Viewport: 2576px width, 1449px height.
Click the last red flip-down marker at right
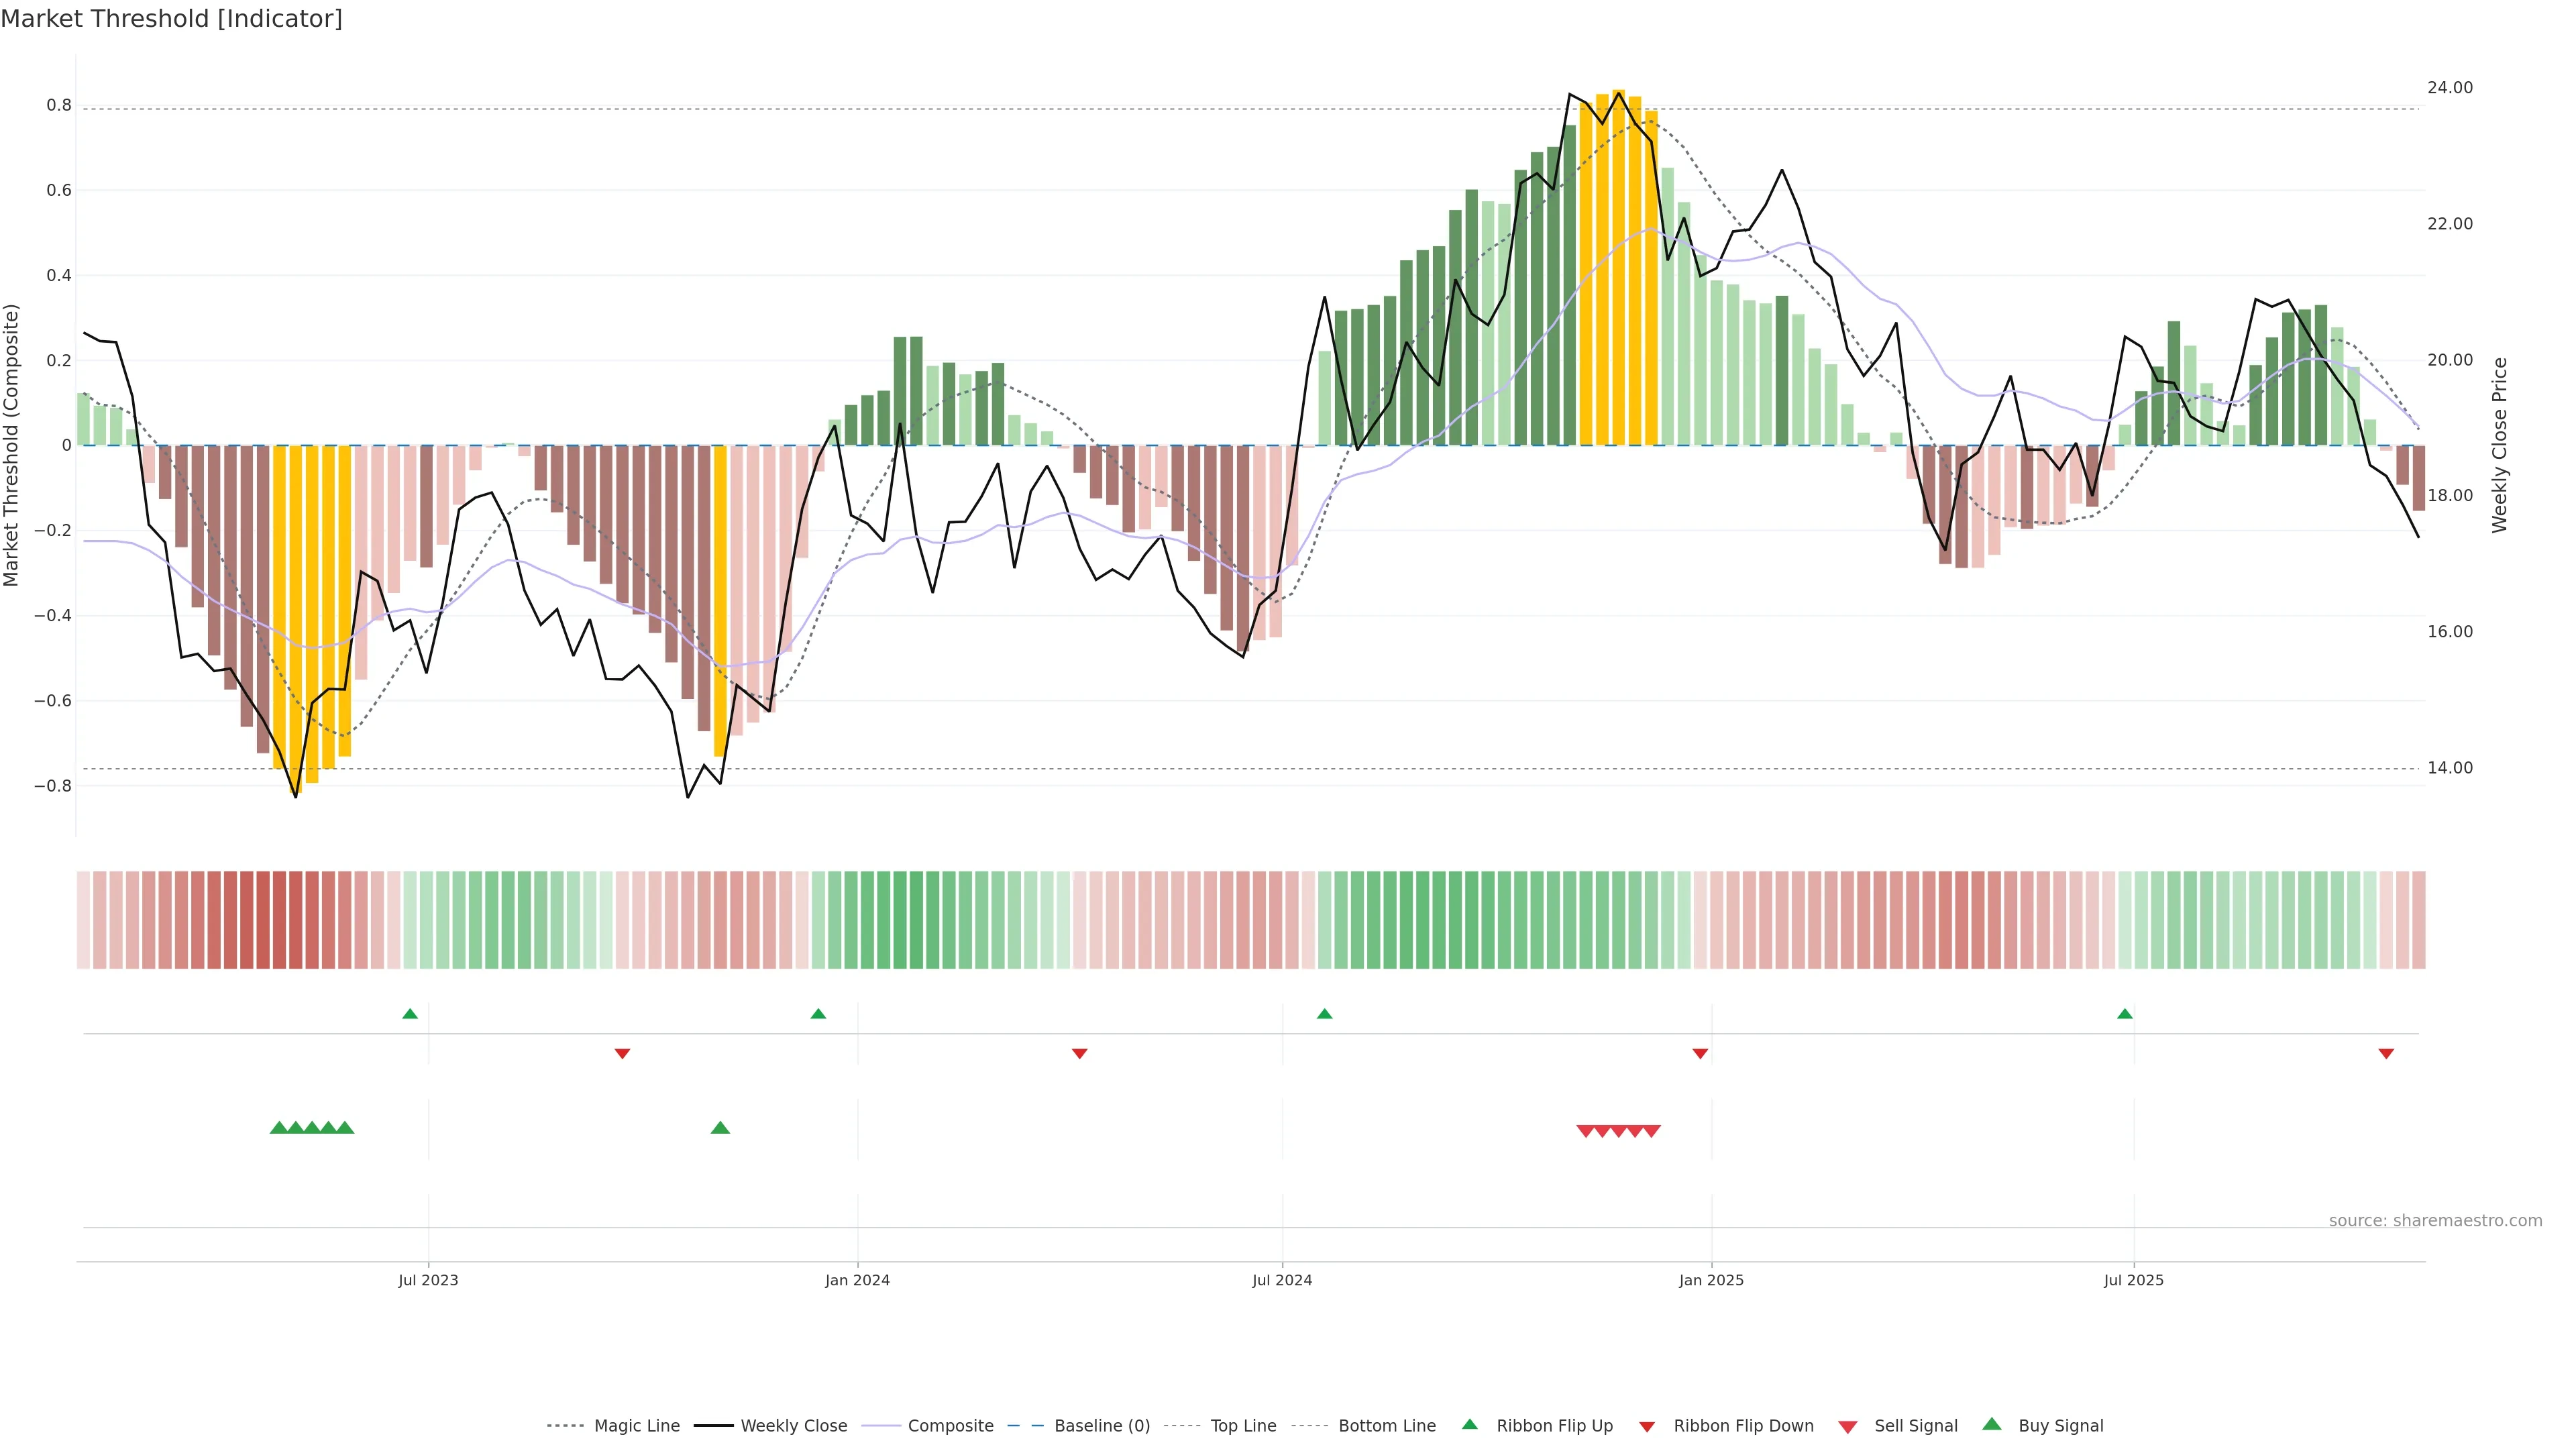2386,1053
